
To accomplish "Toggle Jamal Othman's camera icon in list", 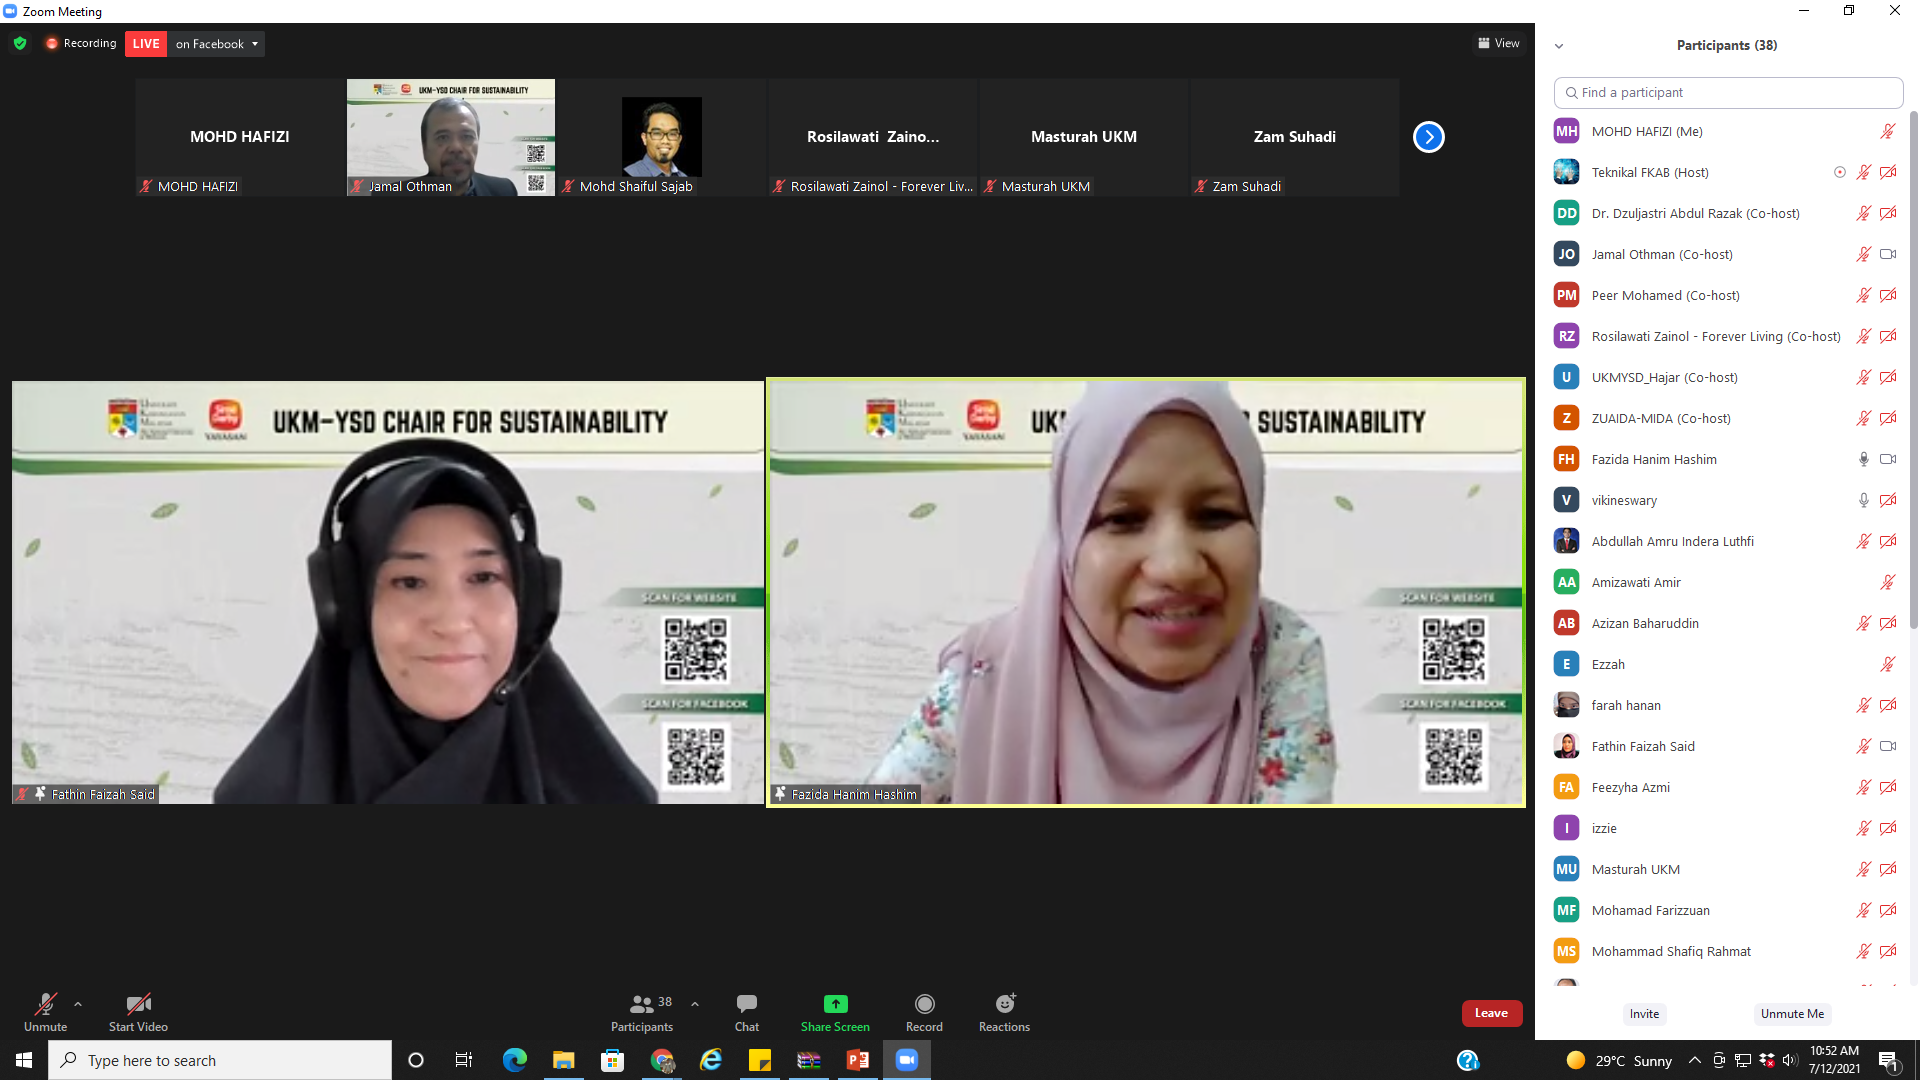I will [1887, 254].
